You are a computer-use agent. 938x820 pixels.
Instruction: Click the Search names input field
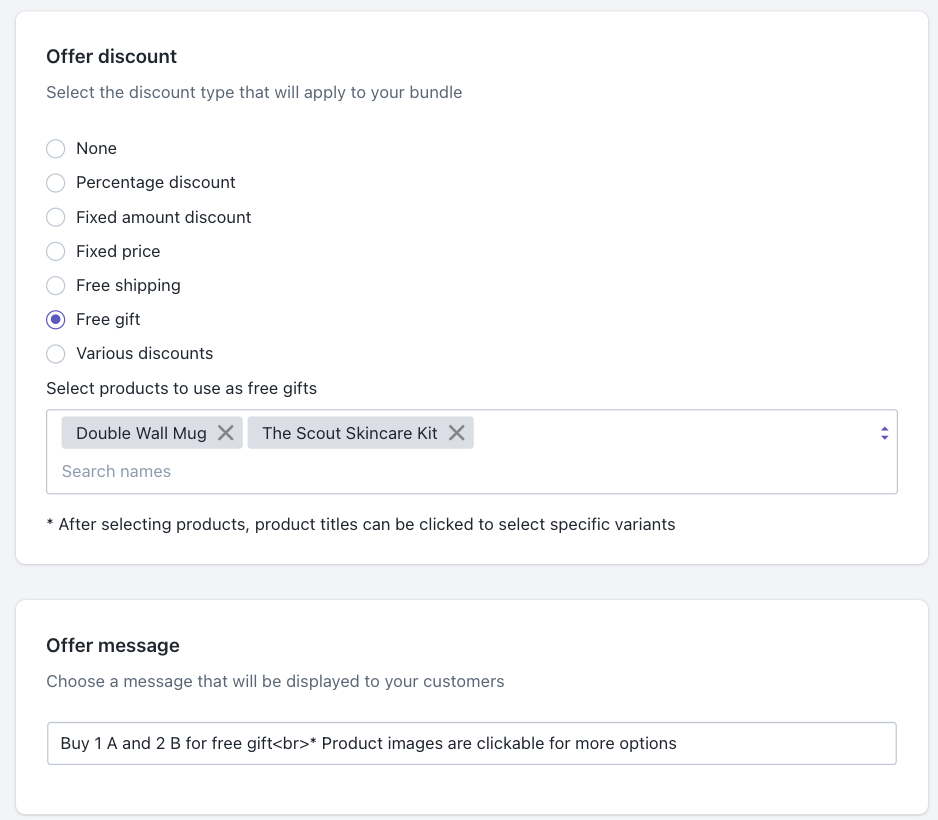[400, 471]
